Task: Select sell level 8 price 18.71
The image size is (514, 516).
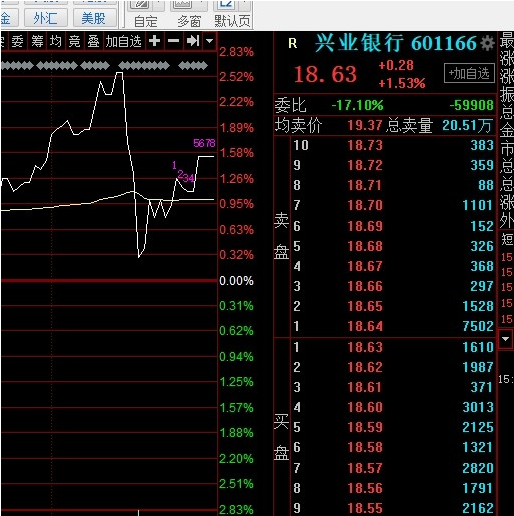Action: (x=365, y=185)
